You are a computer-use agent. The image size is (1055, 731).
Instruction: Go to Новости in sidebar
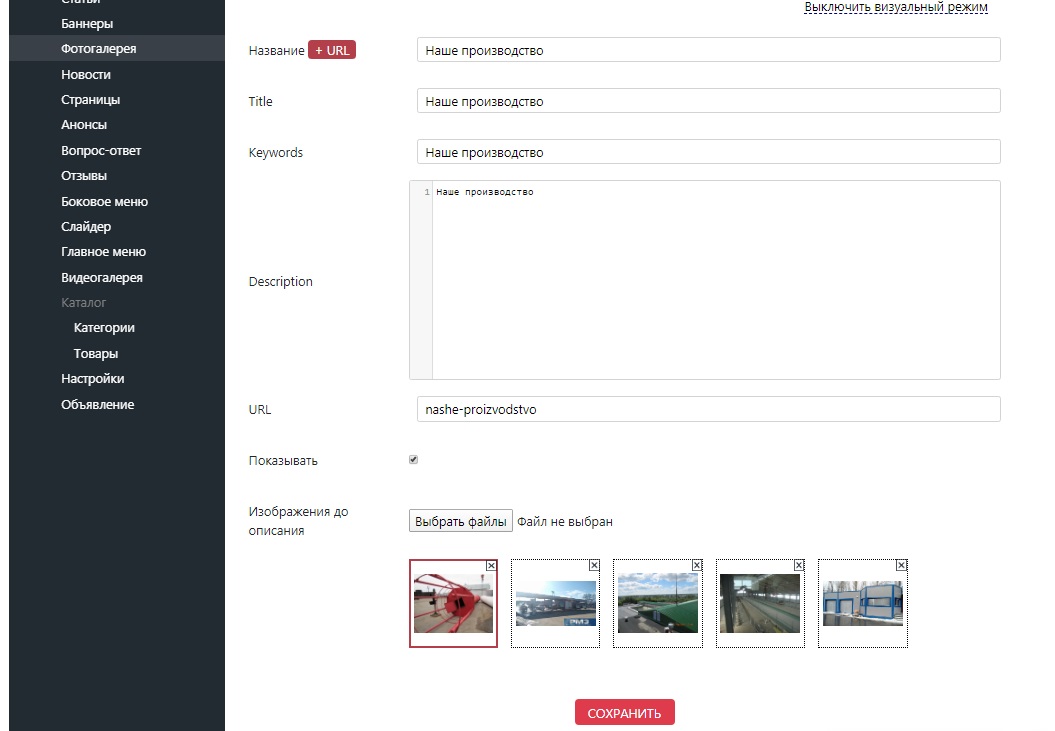point(85,75)
